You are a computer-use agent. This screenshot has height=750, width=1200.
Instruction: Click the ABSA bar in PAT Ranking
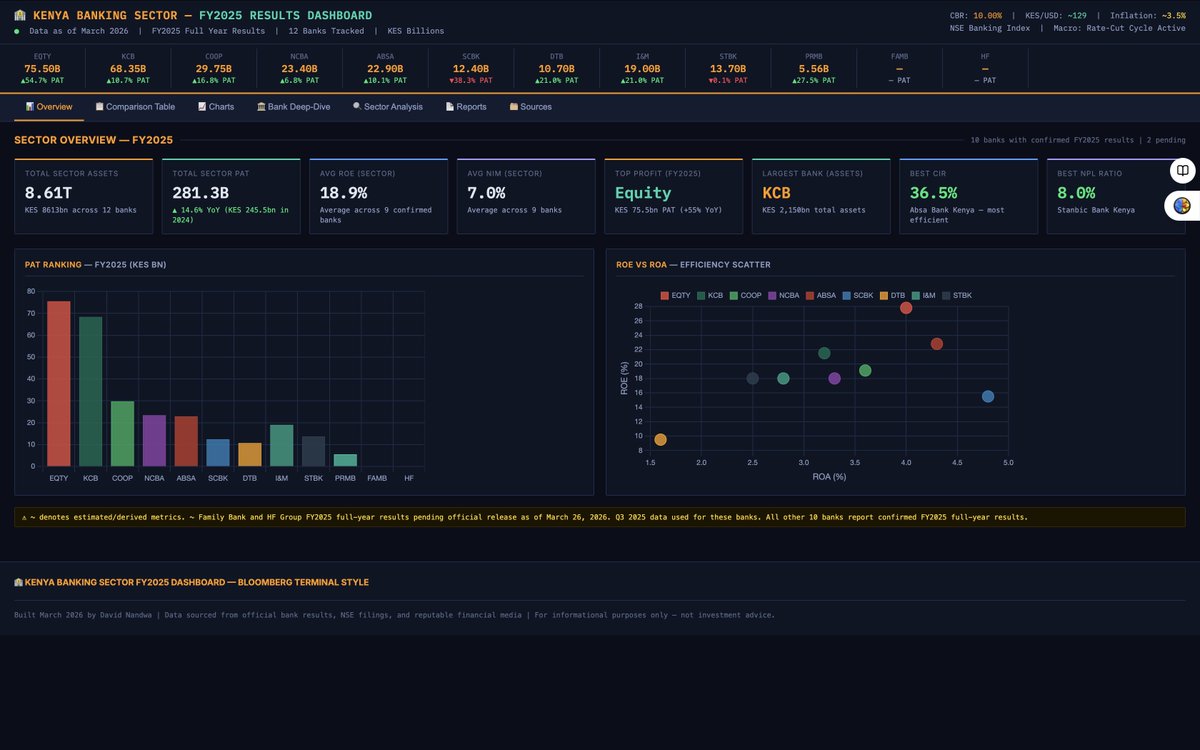(186, 441)
